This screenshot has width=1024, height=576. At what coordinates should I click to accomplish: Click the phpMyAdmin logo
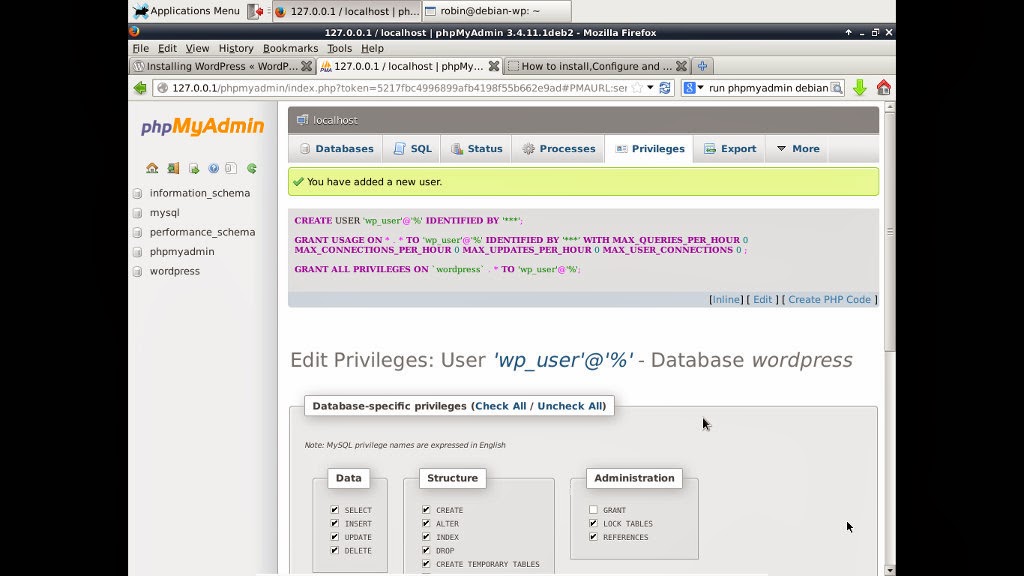(202, 126)
